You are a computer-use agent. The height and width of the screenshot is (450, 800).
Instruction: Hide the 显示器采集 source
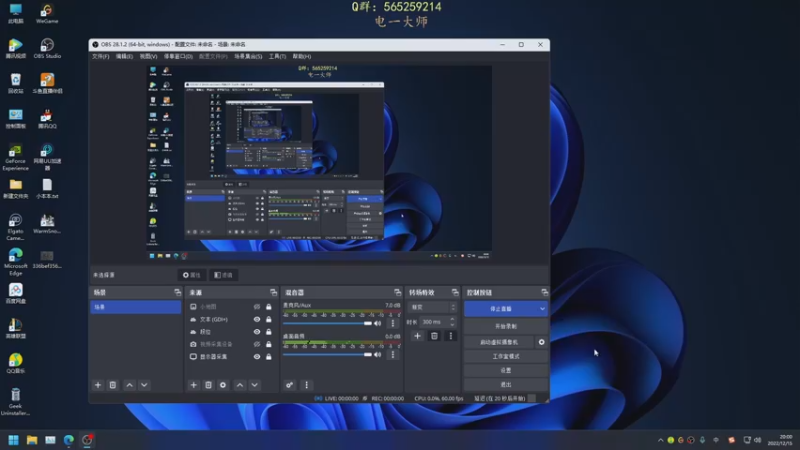(257, 357)
